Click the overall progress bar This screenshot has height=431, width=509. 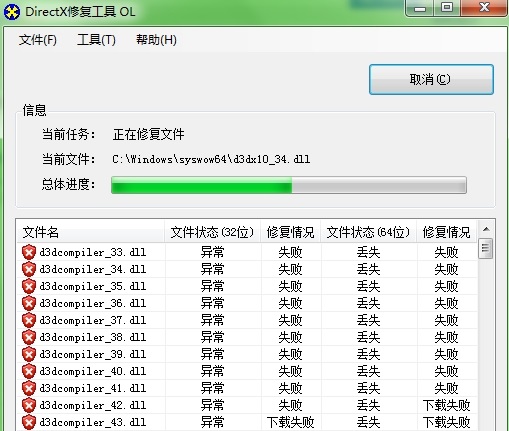pos(289,185)
